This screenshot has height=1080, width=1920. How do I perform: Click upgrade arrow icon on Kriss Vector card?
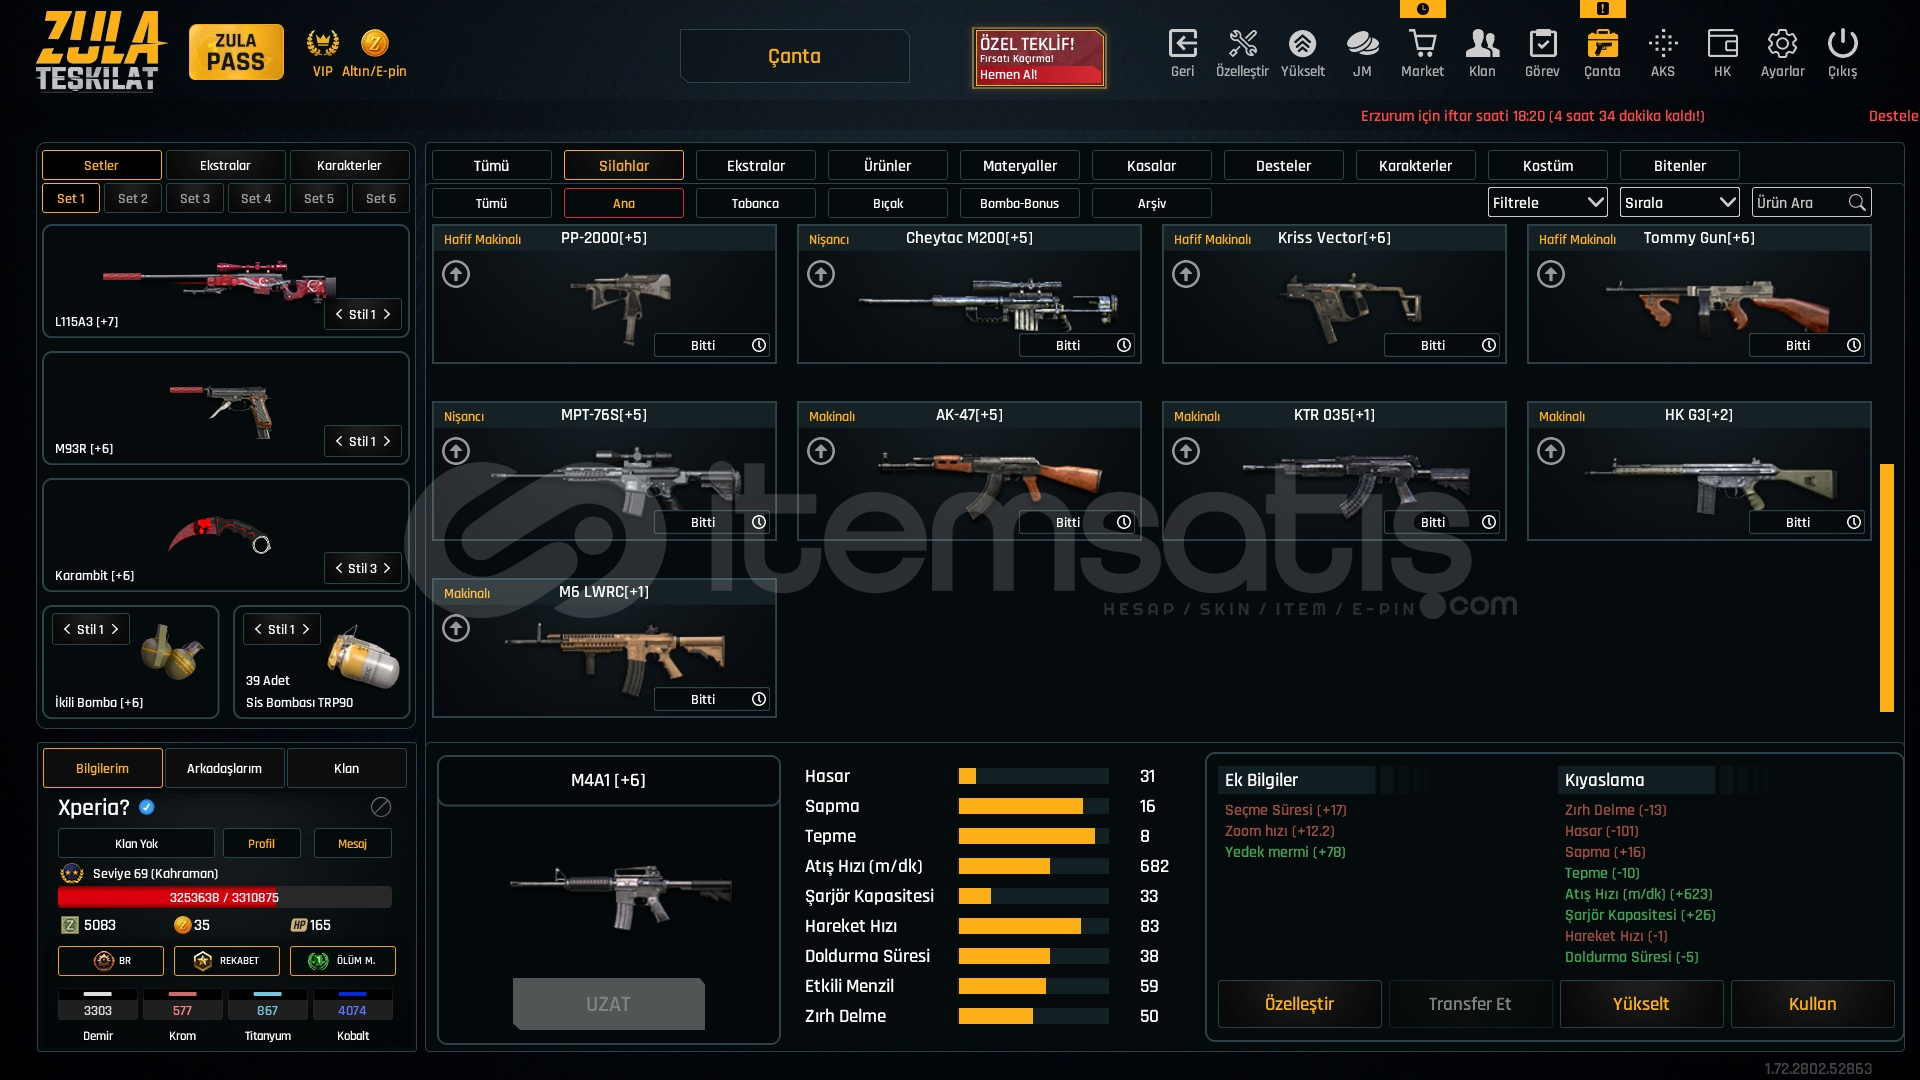[1186, 274]
